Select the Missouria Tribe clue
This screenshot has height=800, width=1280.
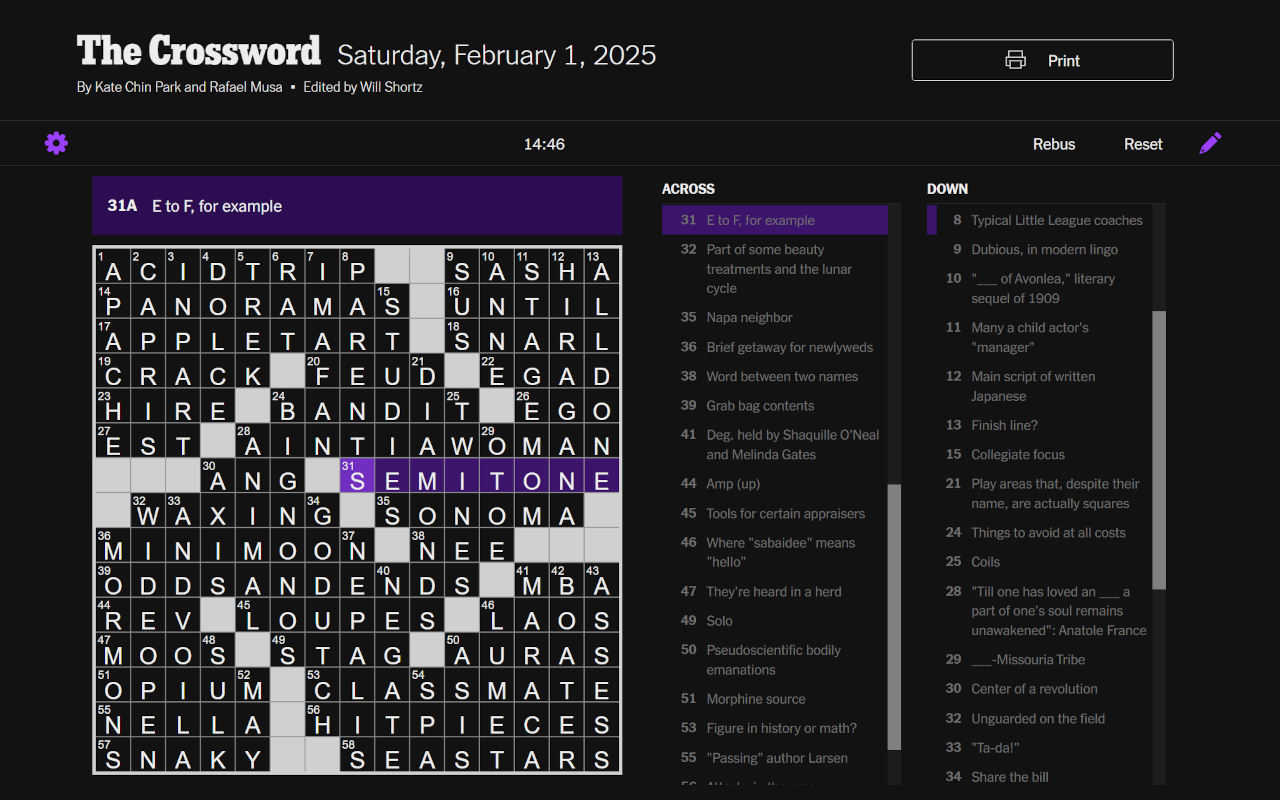[1040, 660]
